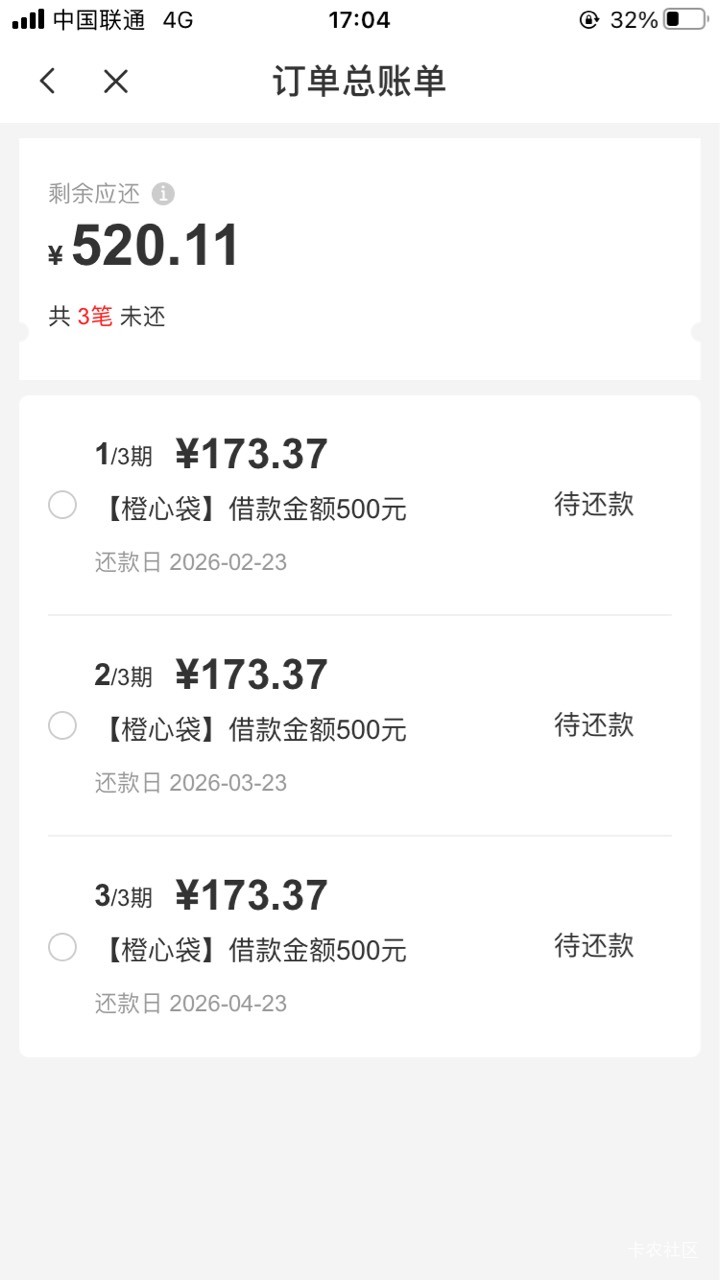Tap the X close page icon

point(116,81)
